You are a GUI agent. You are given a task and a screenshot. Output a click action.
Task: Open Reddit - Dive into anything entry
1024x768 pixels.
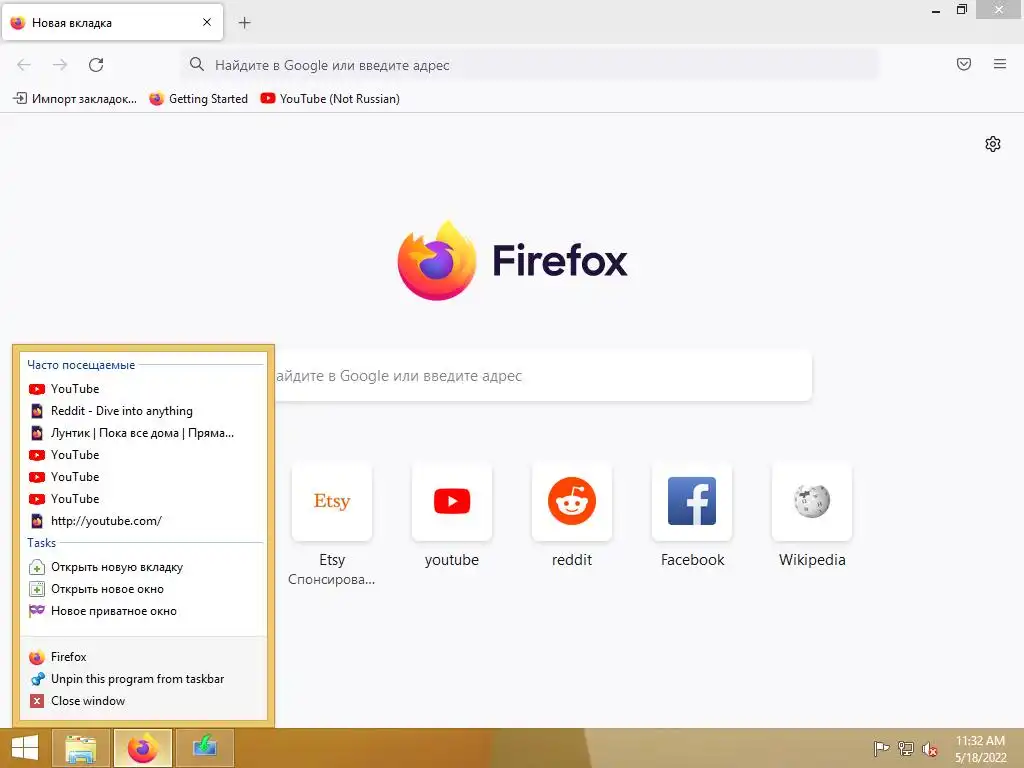[143, 411]
